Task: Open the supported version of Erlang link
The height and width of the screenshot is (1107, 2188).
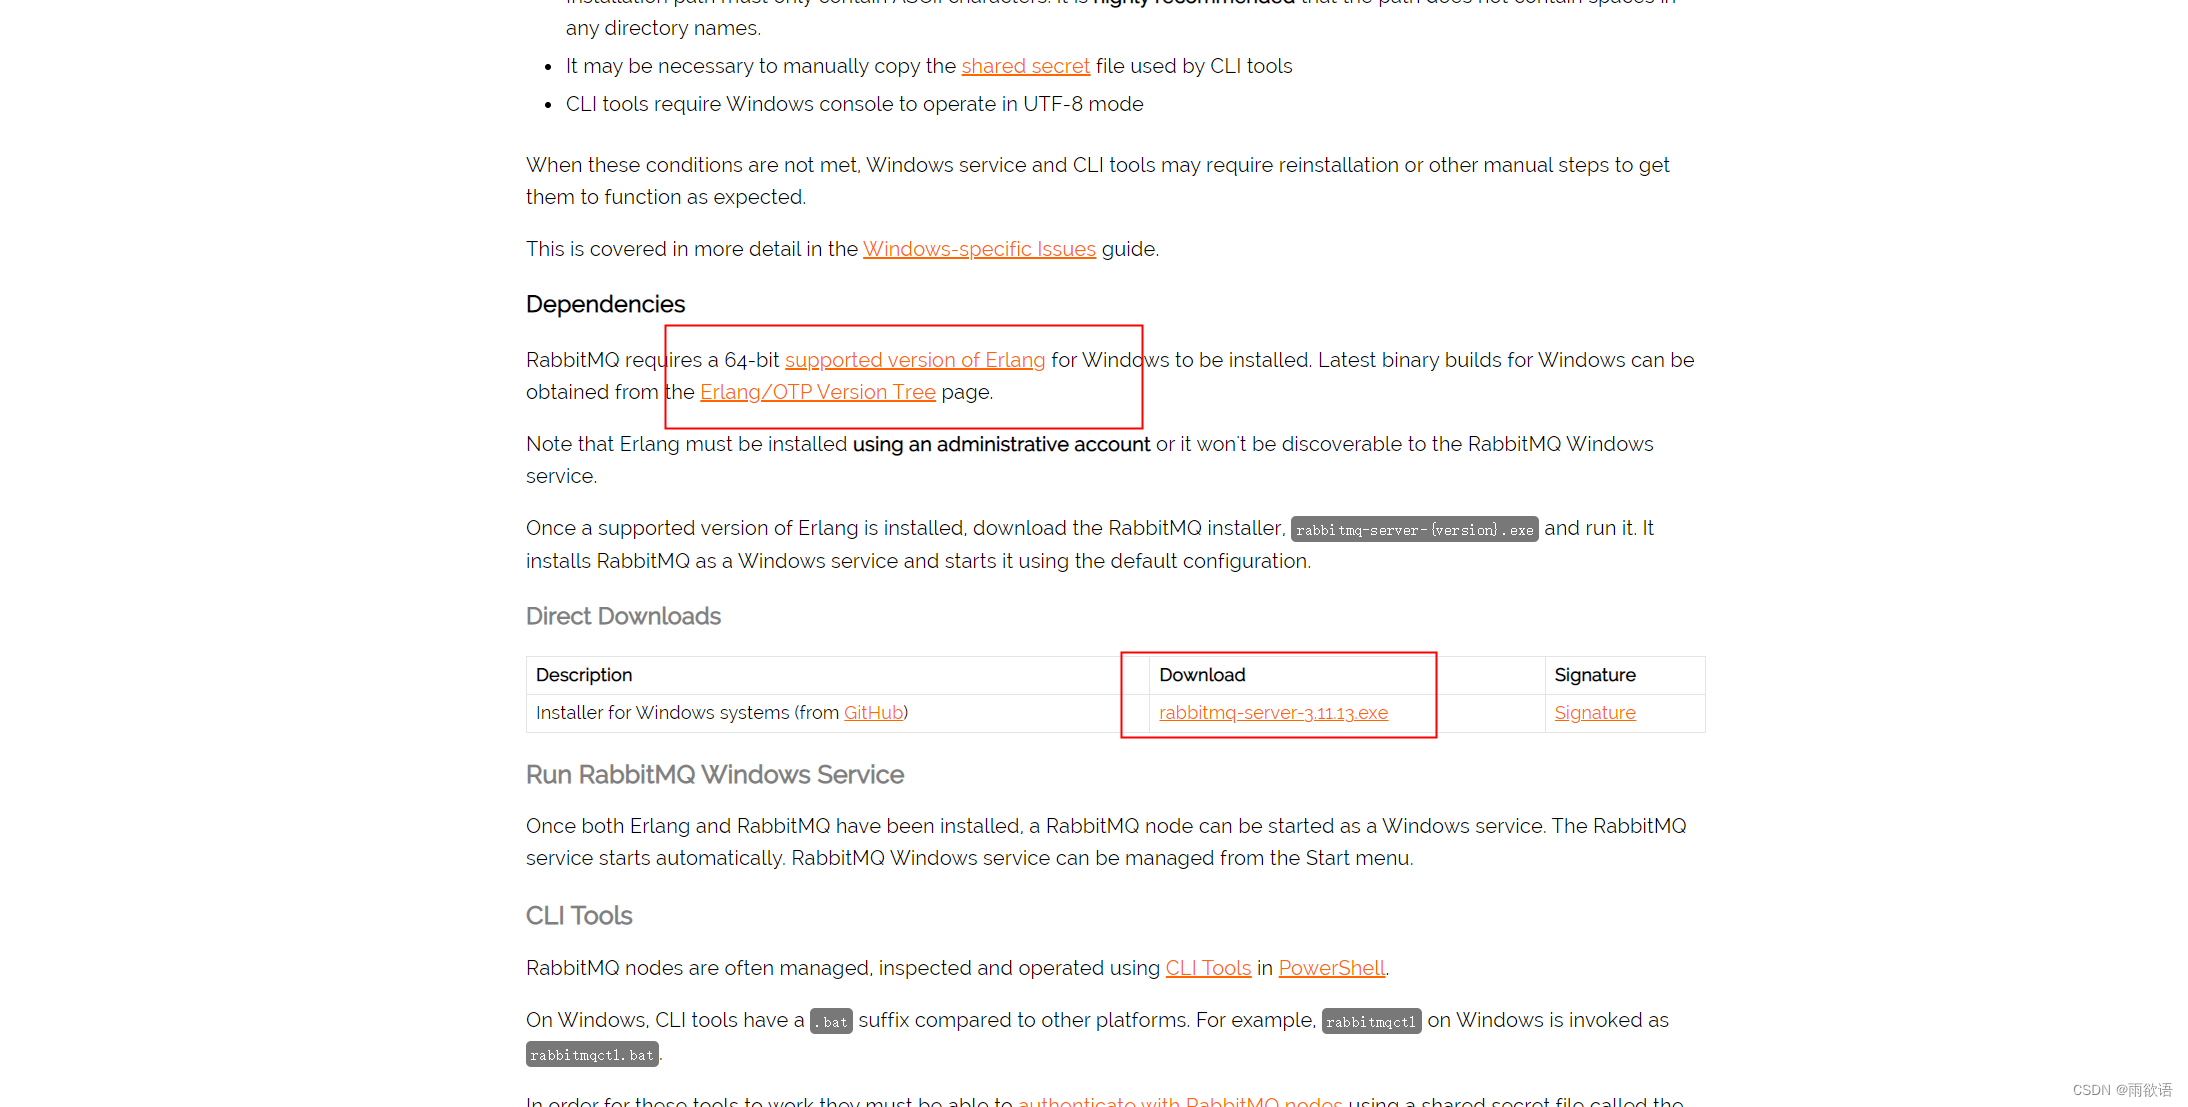Action: (915, 360)
